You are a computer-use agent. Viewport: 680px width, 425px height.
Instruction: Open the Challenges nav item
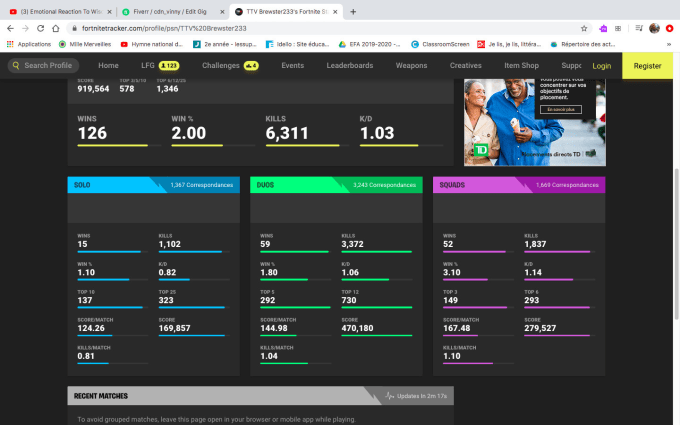pyautogui.click(x=221, y=65)
